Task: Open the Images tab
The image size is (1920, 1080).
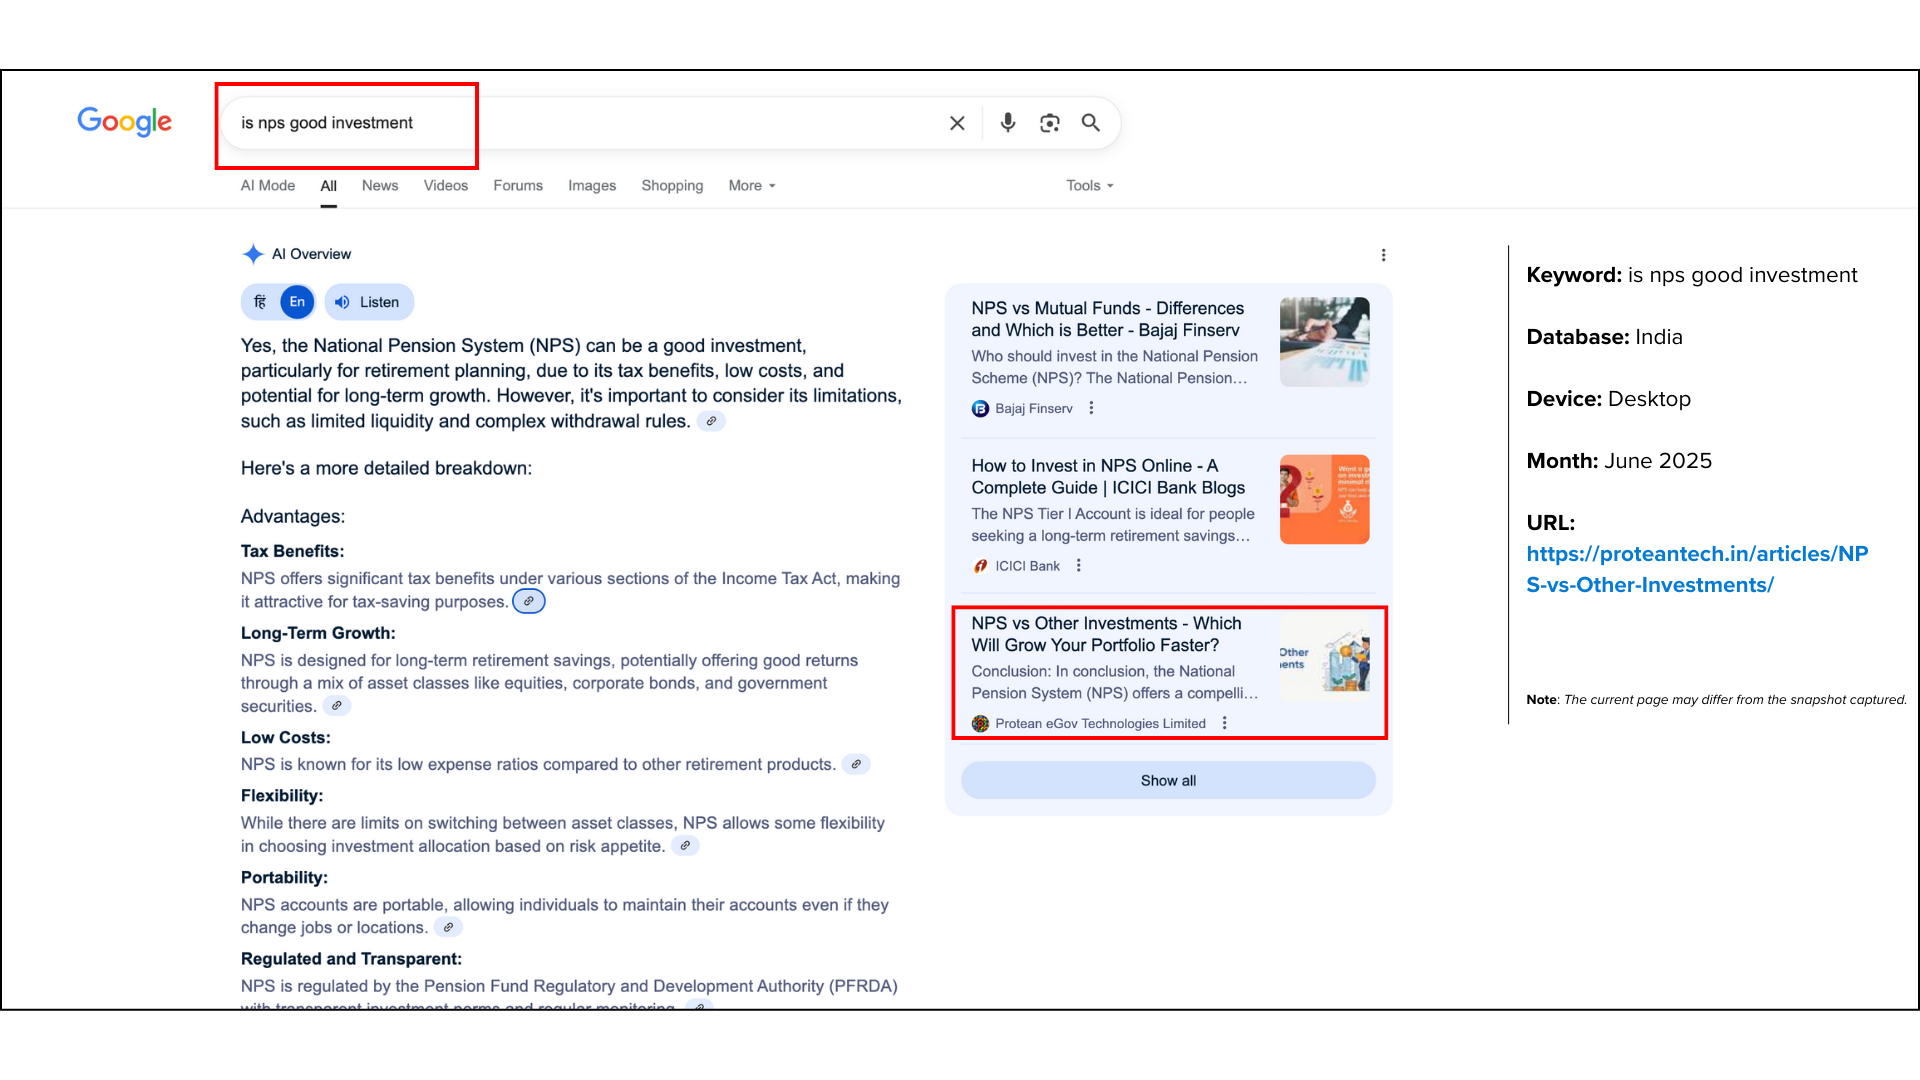Action: [592, 186]
